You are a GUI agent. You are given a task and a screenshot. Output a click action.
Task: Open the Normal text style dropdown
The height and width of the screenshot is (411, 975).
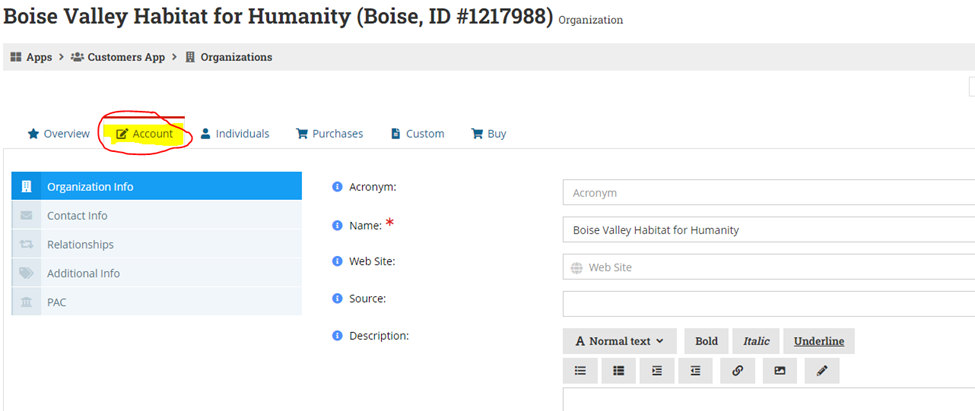pos(620,341)
